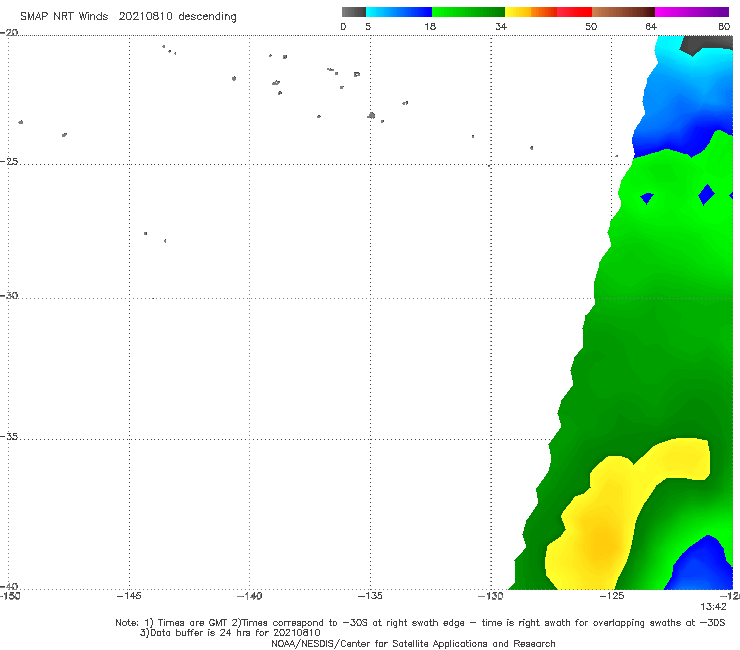Click the green segment of the color bar
Screen dimensions: 740x650
click(x=468, y=12)
